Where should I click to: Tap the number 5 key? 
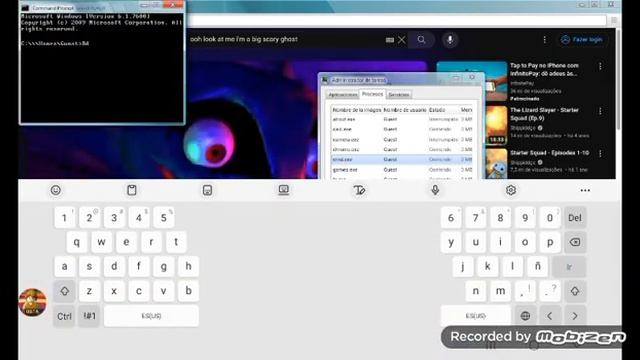click(x=164, y=218)
